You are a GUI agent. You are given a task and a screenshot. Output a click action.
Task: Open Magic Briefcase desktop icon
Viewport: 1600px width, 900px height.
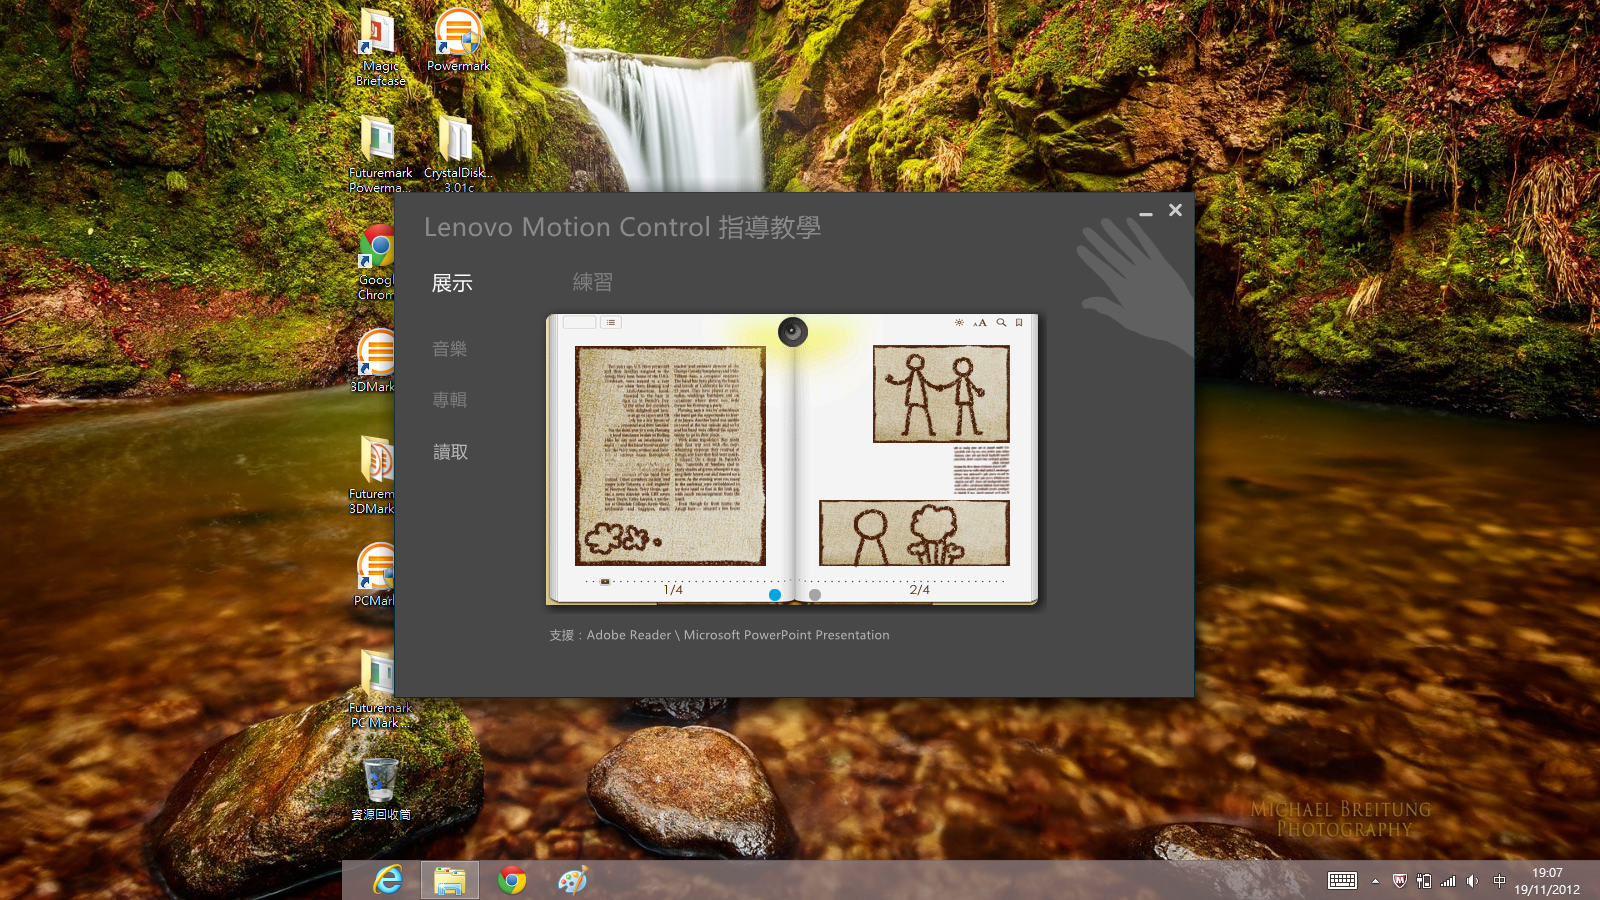380,47
